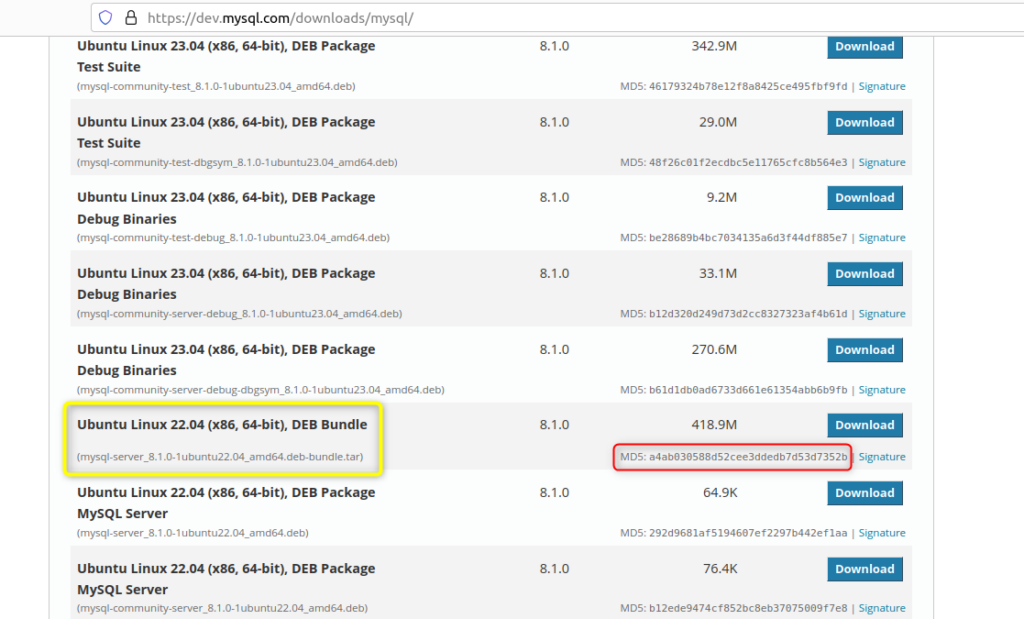Download the 64.9K MySQL Server package
The width and height of the screenshot is (1024, 619).
pos(864,493)
